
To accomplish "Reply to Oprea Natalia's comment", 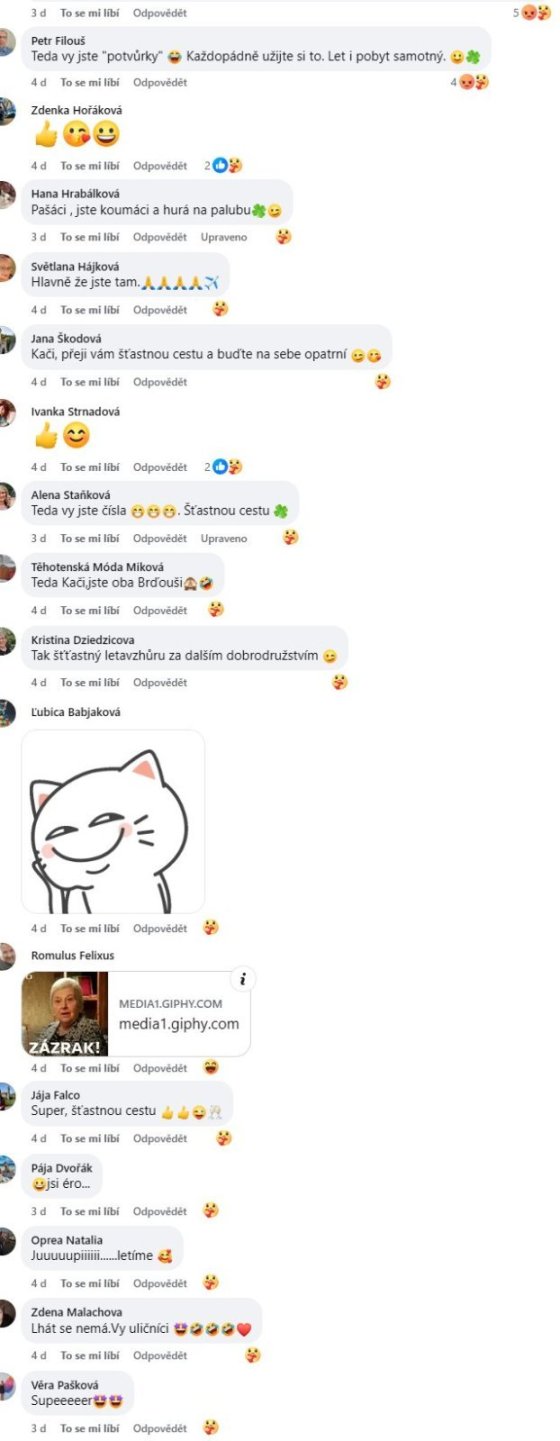I will click(160, 1283).
